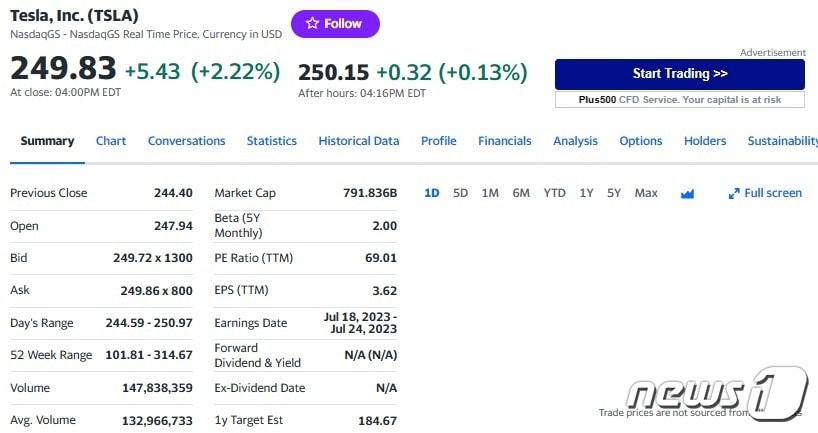The width and height of the screenshot is (818, 433).
Task: Open the Options tab
Action: tap(641, 141)
